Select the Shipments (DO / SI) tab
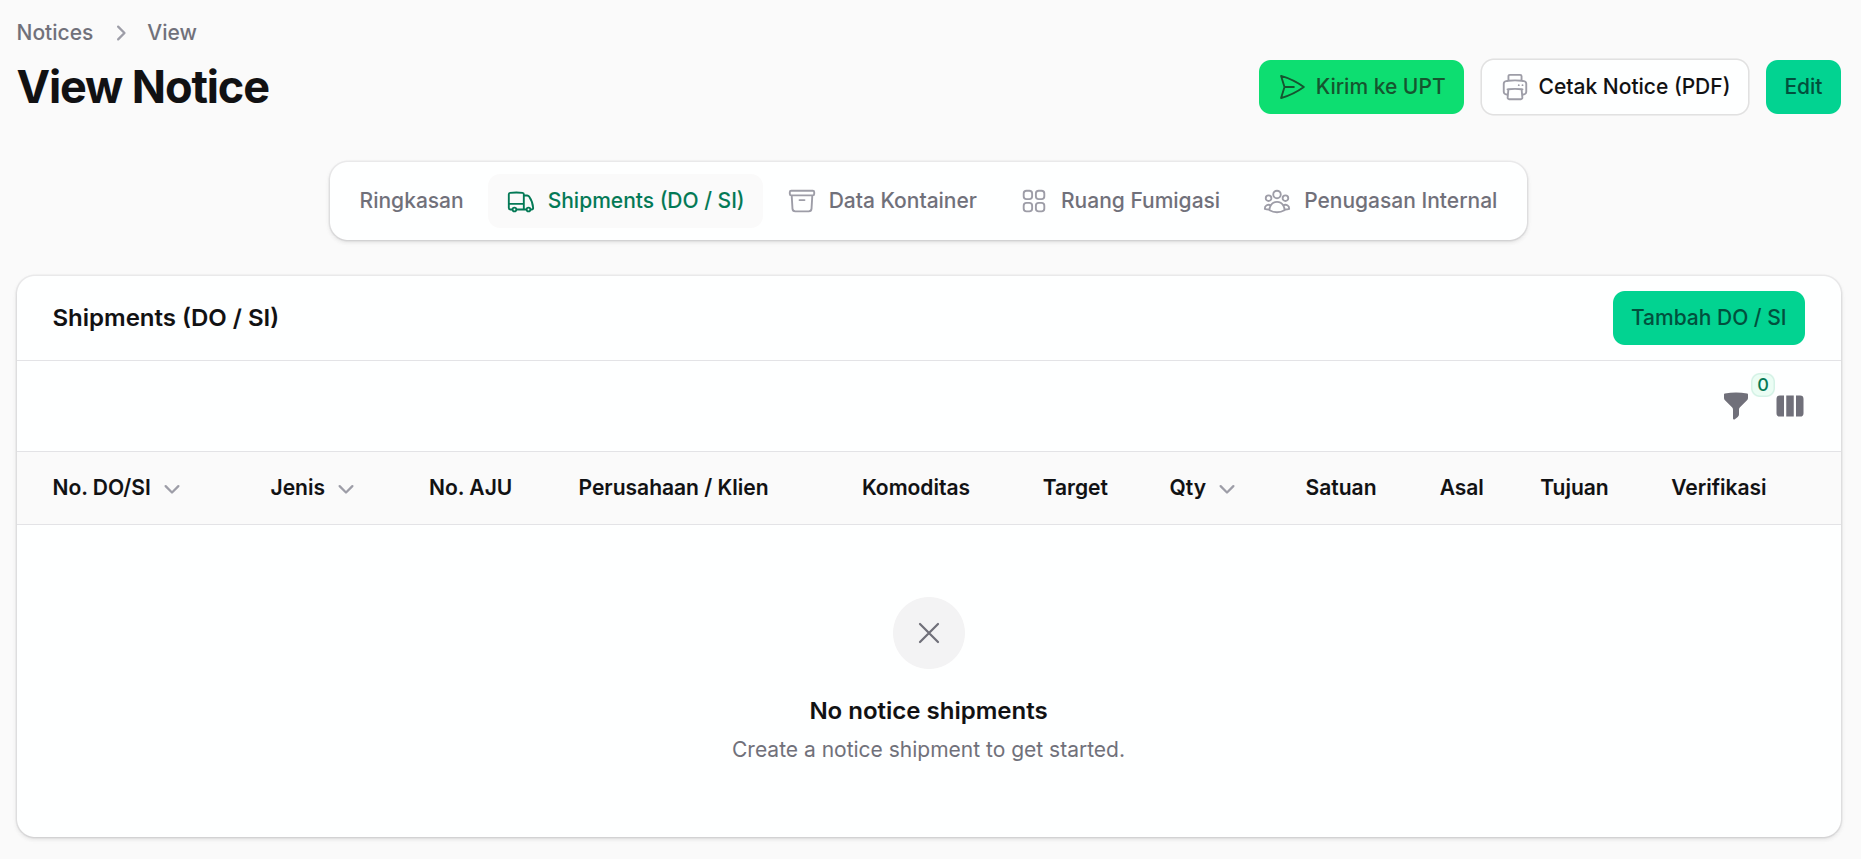This screenshot has width=1861, height=859. [625, 201]
